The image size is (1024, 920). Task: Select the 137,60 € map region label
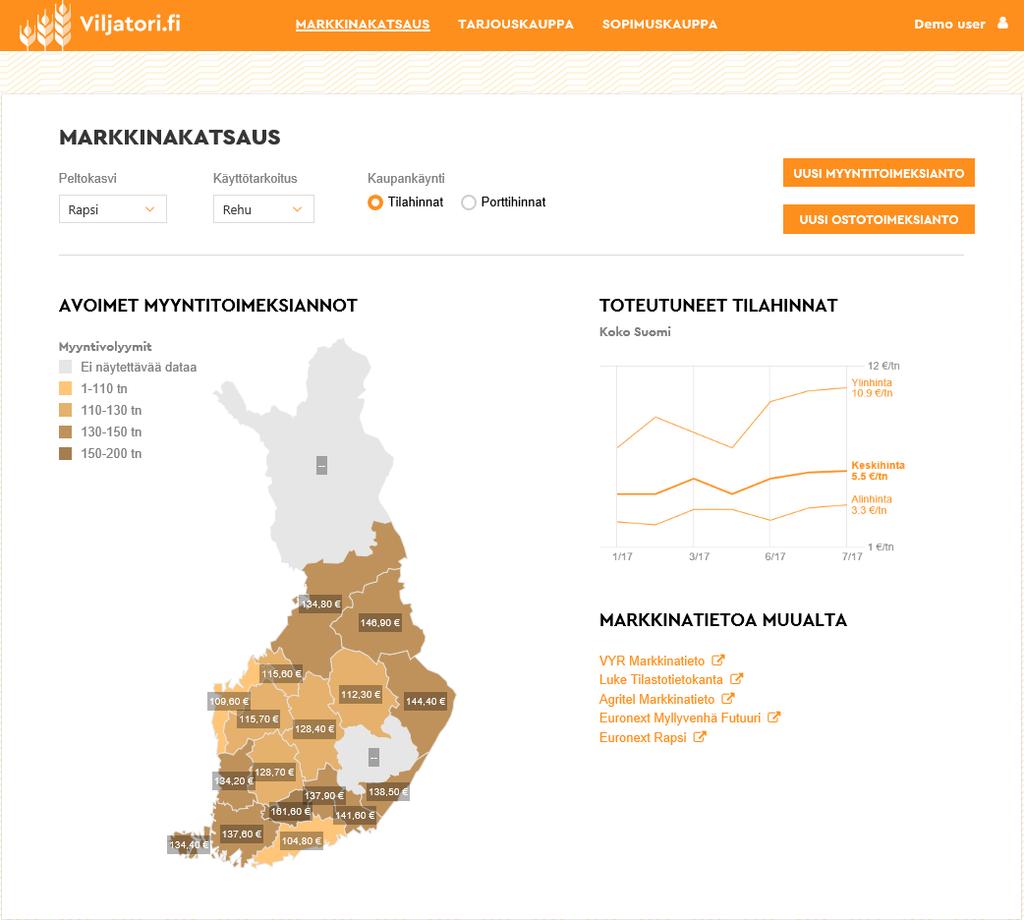click(242, 833)
